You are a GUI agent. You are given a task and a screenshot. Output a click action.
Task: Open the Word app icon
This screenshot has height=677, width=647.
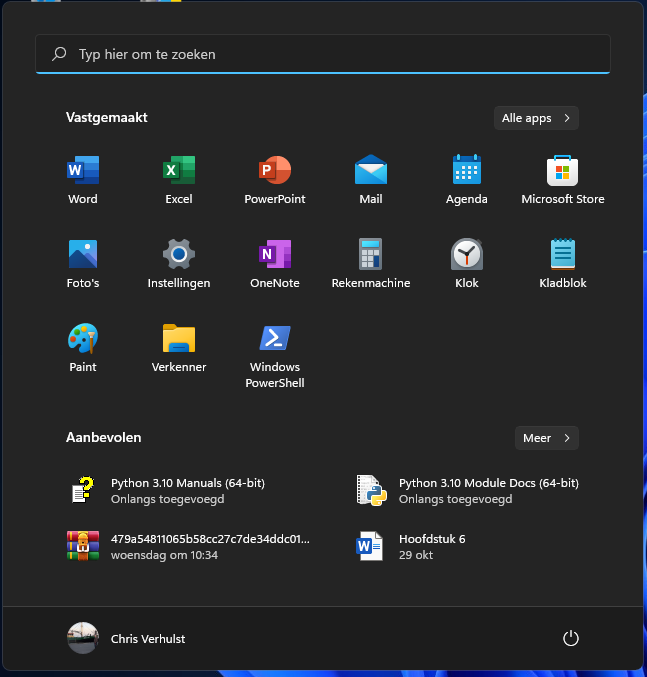pos(83,170)
